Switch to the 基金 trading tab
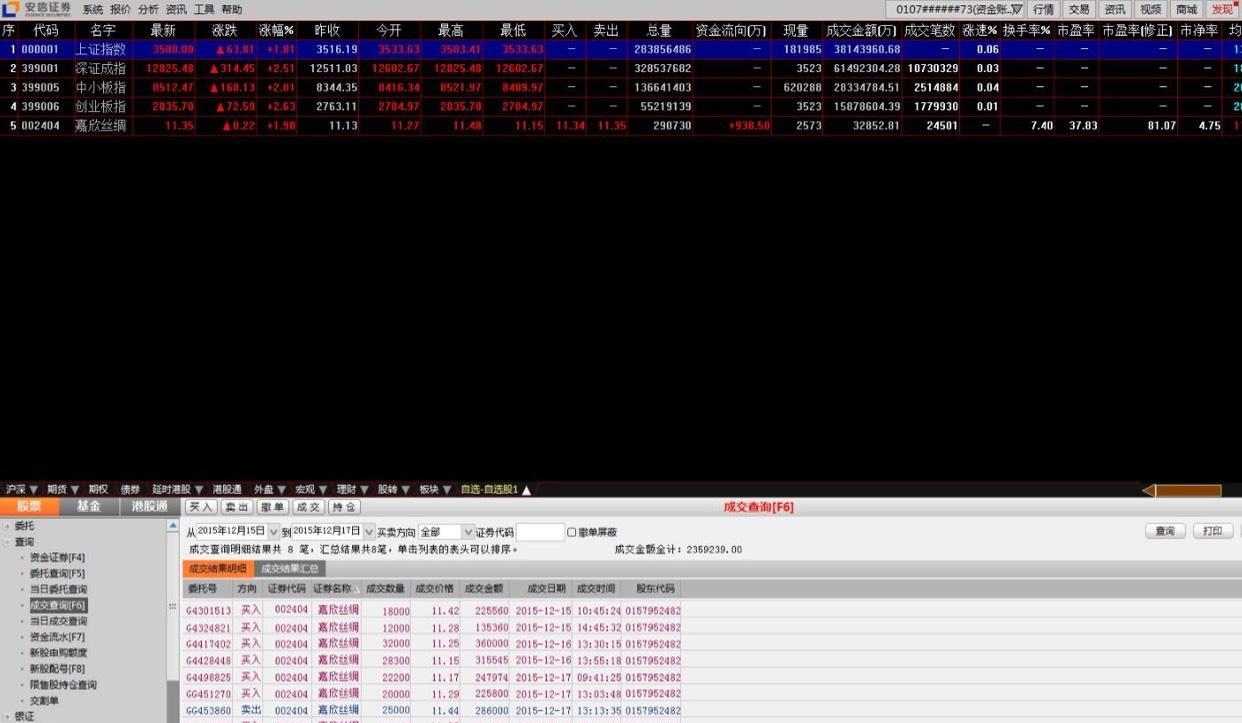 pos(89,507)
